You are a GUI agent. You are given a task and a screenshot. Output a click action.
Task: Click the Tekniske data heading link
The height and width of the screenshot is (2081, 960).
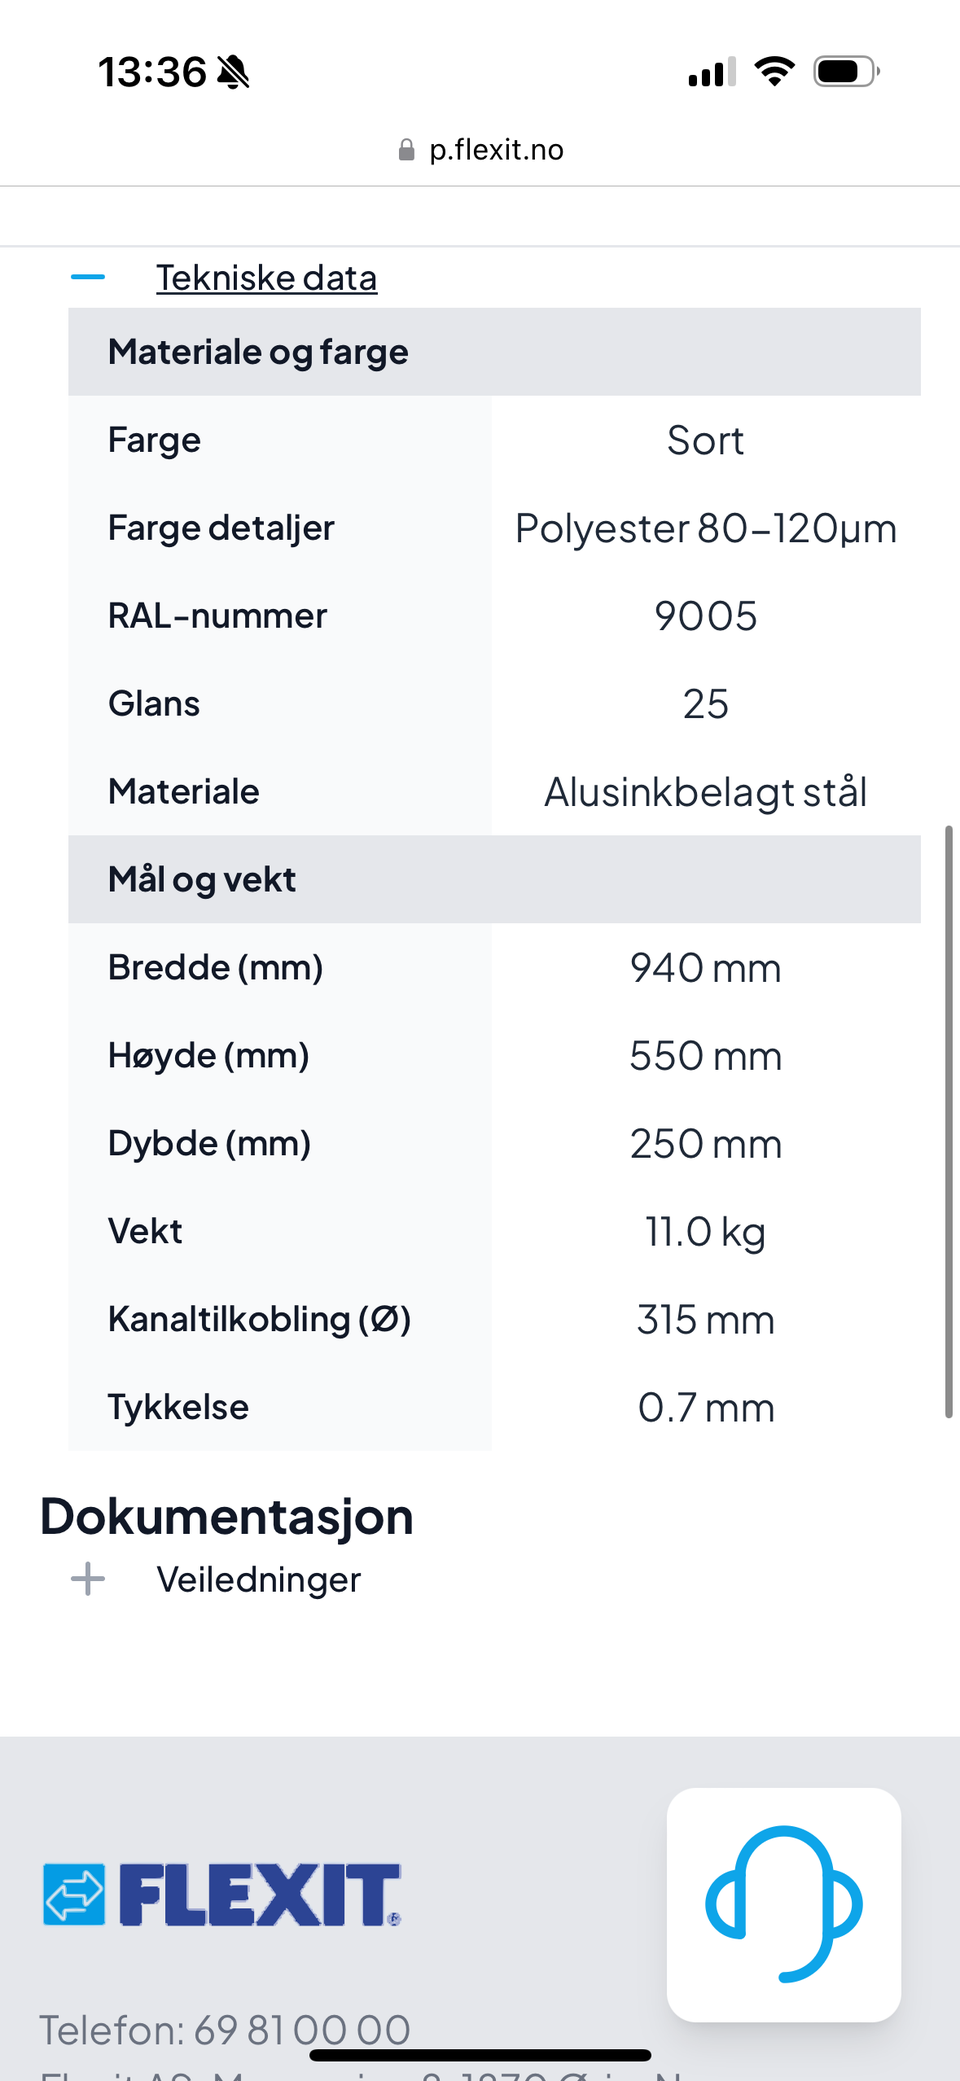coord(266,278)
